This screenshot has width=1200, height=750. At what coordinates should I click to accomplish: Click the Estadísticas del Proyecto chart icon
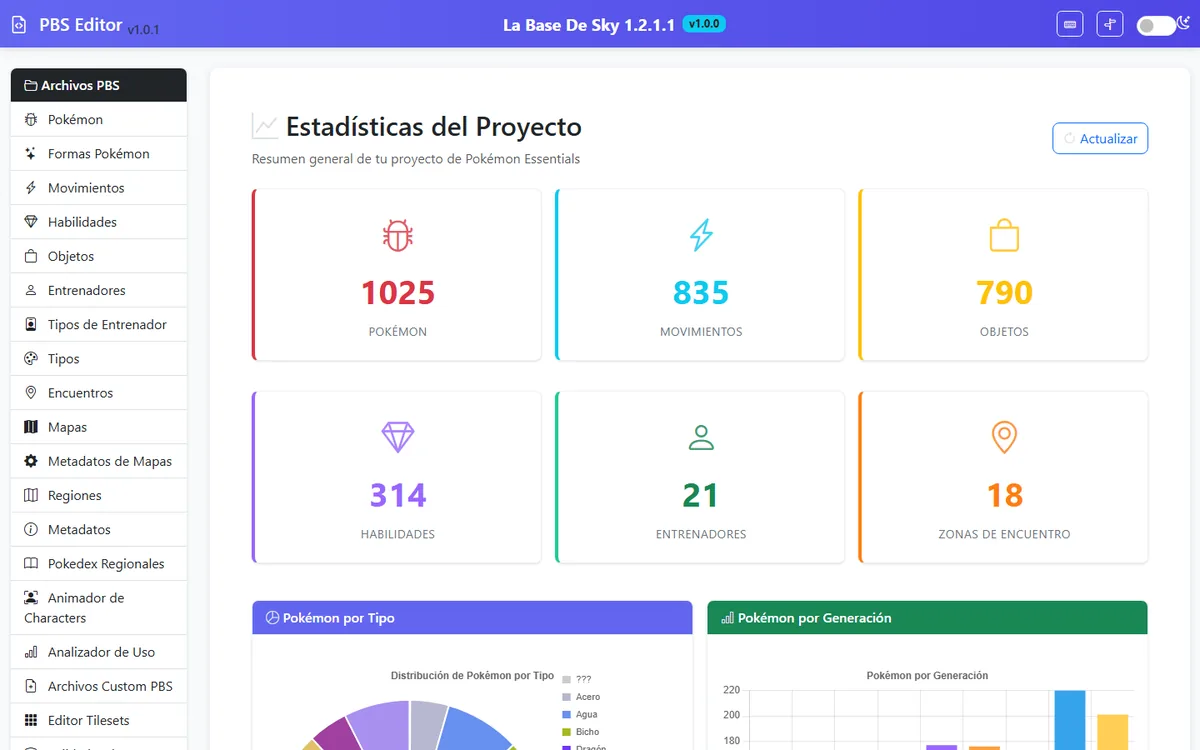[265, 127]
